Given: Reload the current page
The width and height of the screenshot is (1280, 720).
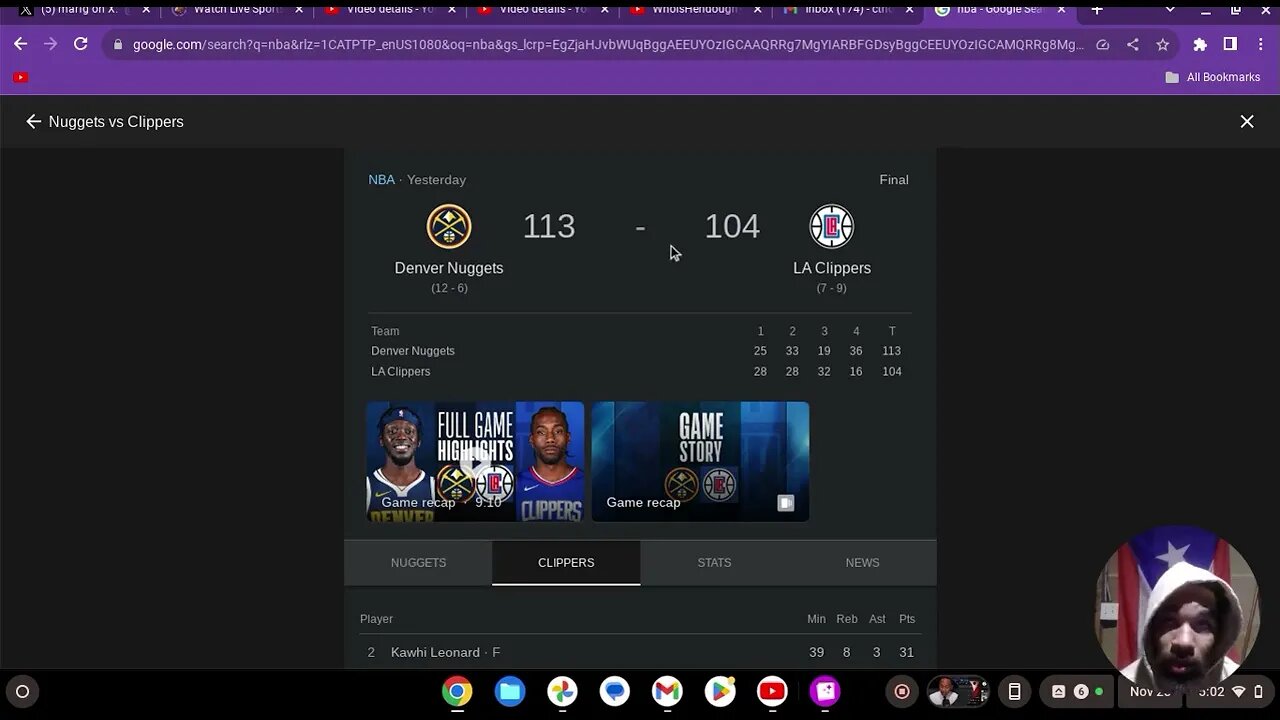Looking at the screenshot, I should pyautogui.click(x=81, y=44).
